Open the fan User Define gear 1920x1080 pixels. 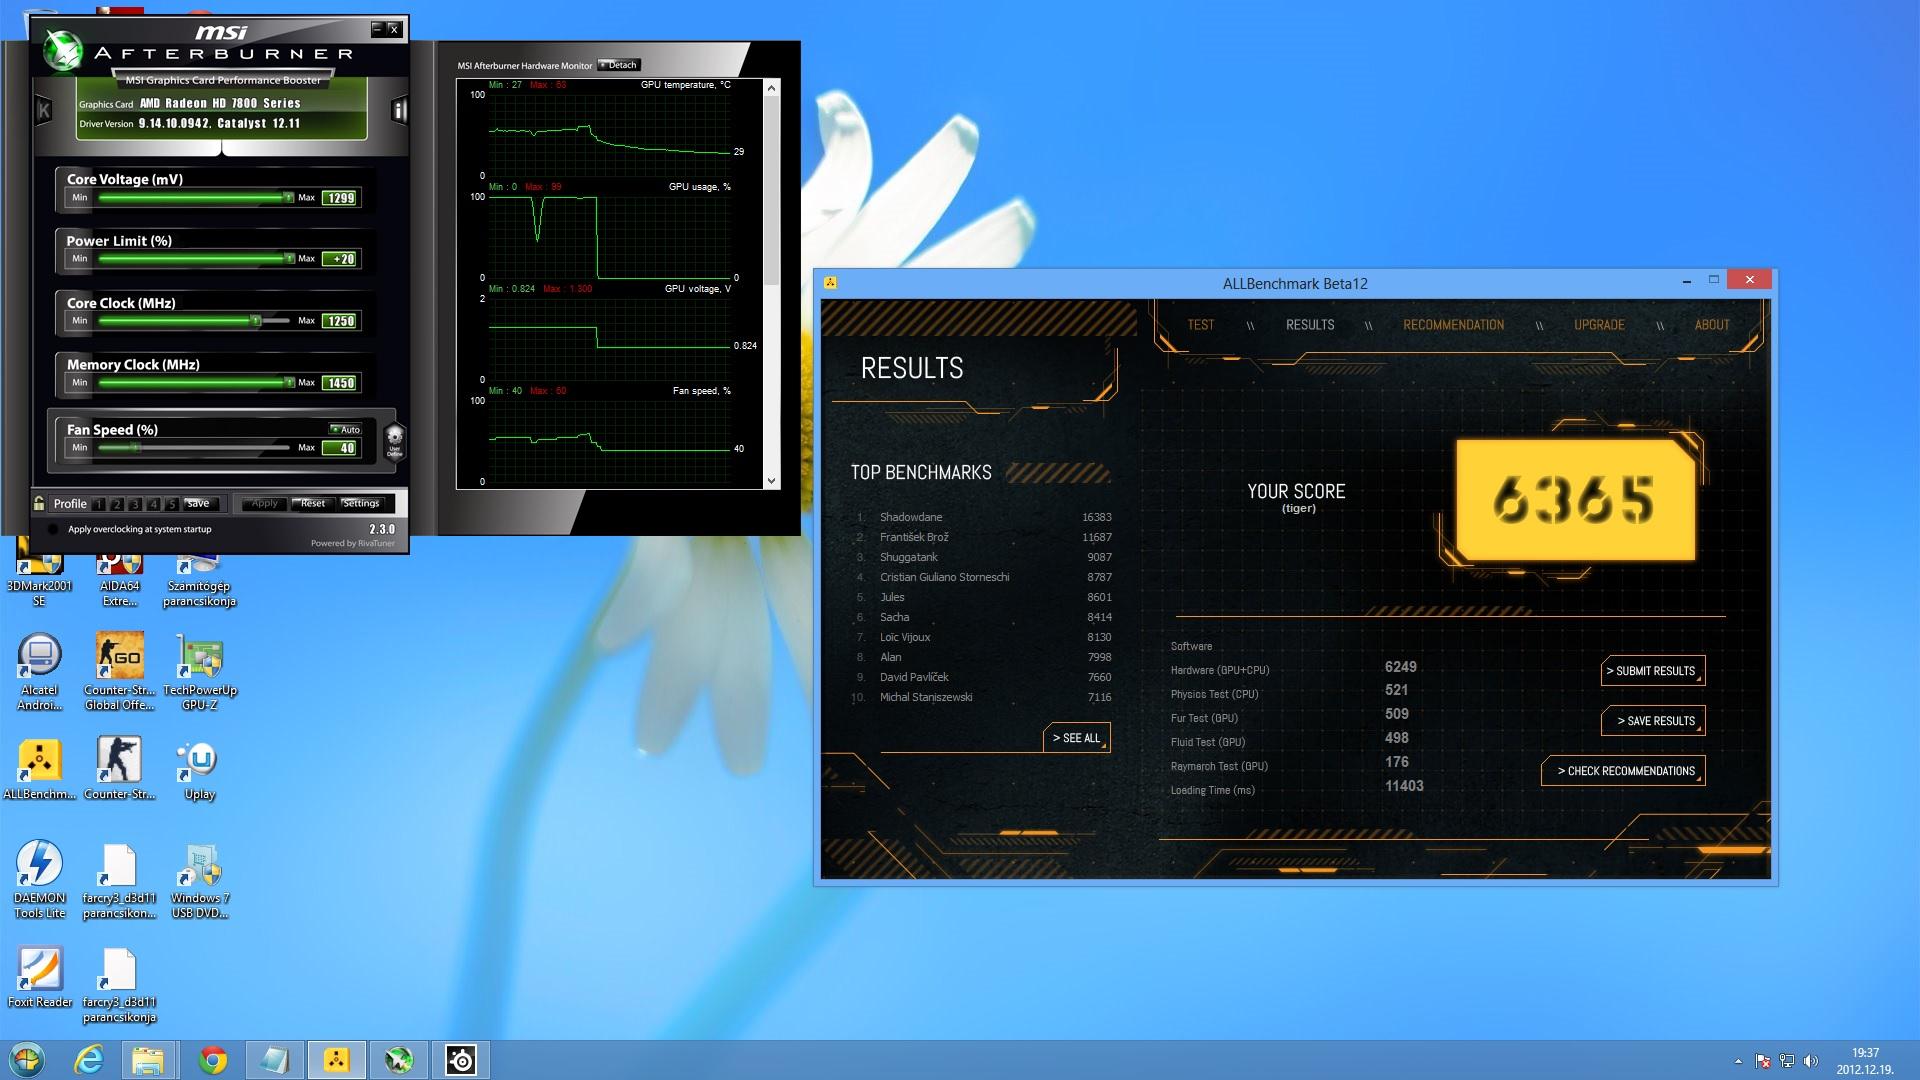394,440
